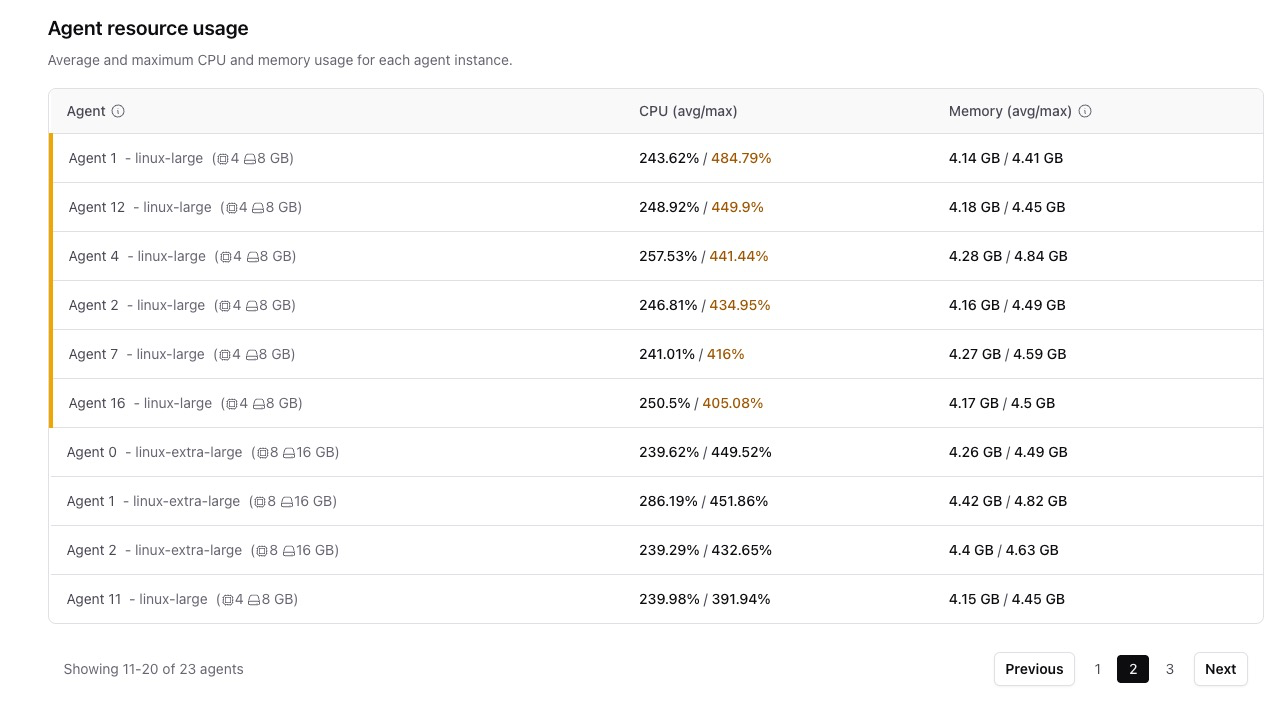The image size is (1285, 708).
Task: Click the CPU chip icon in Agent 0 linux-extra-large row
Action: [x=264, y=452]
